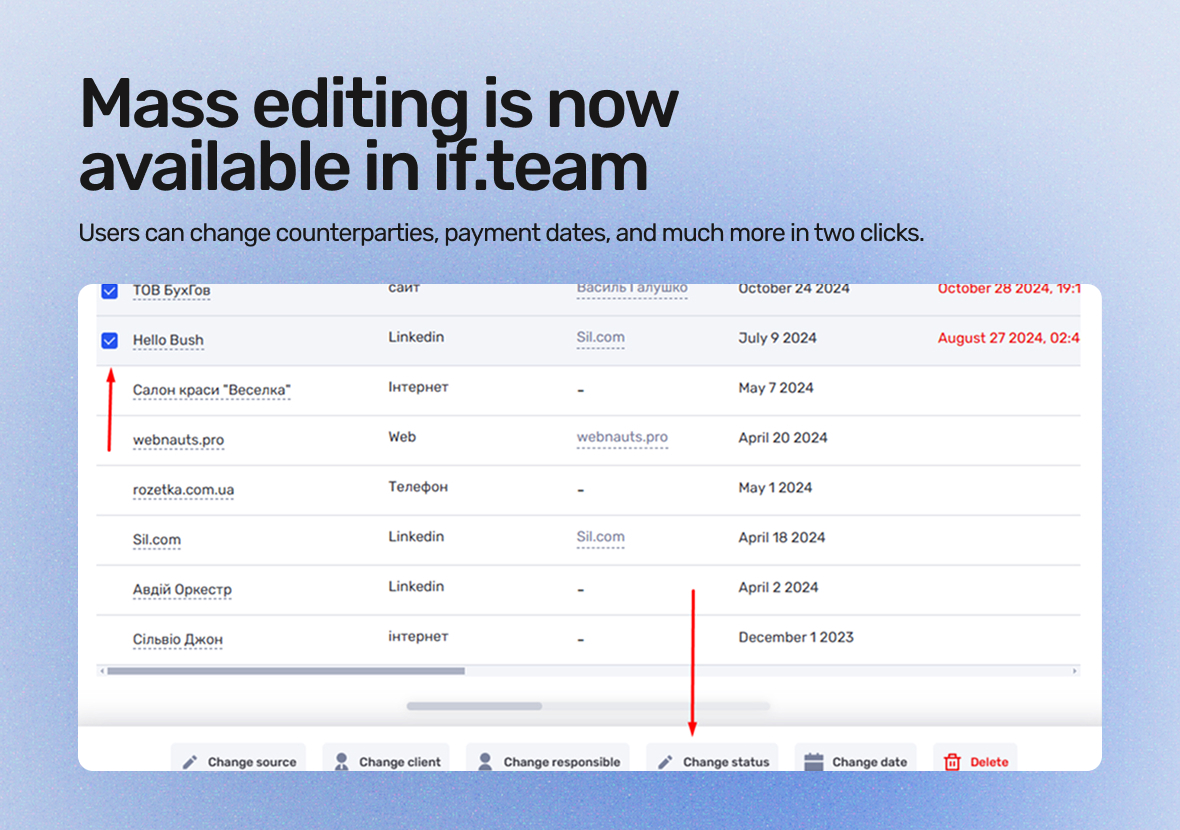Open the Сільвіо Джон record link
1180x830 pixels.
coord(178,640)
